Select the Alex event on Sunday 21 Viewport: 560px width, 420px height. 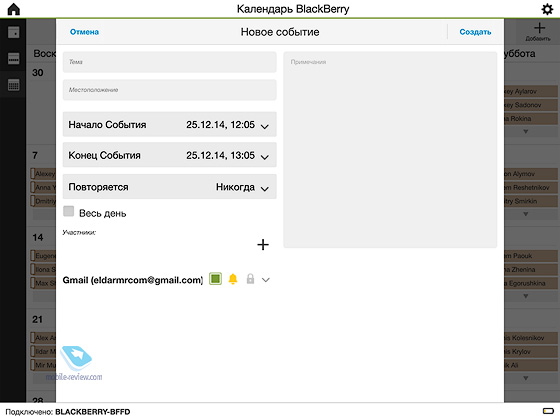(x=43, y=338)
